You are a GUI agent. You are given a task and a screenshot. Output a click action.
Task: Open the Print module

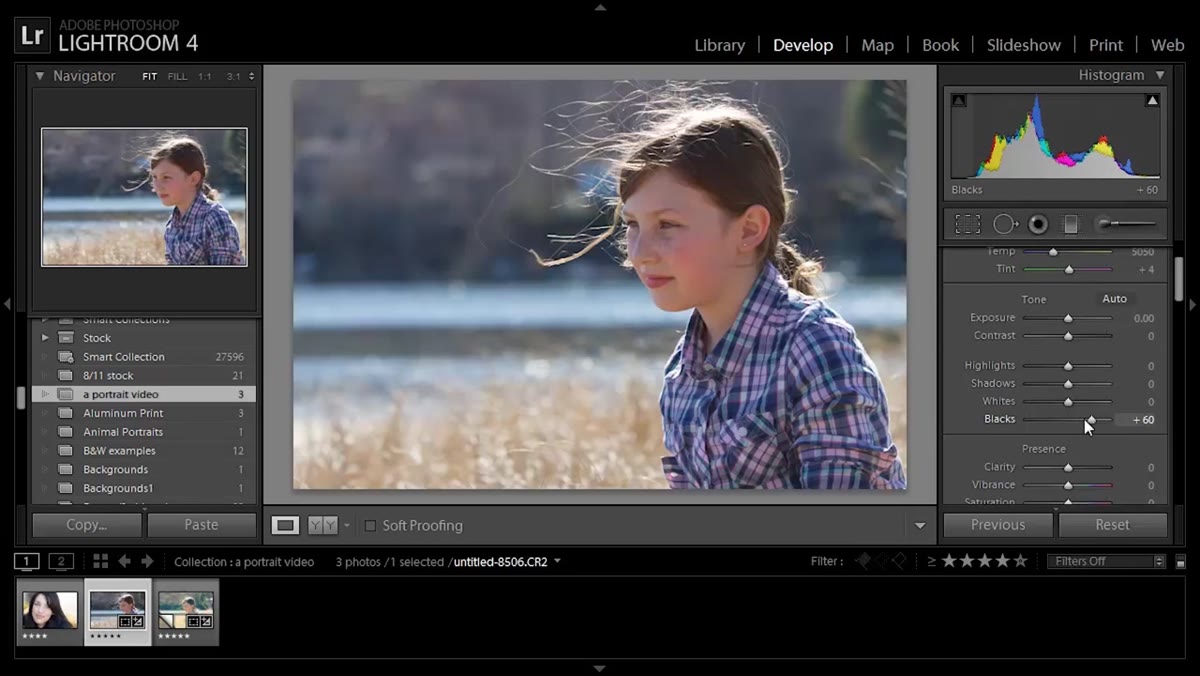pos(1106,45)
